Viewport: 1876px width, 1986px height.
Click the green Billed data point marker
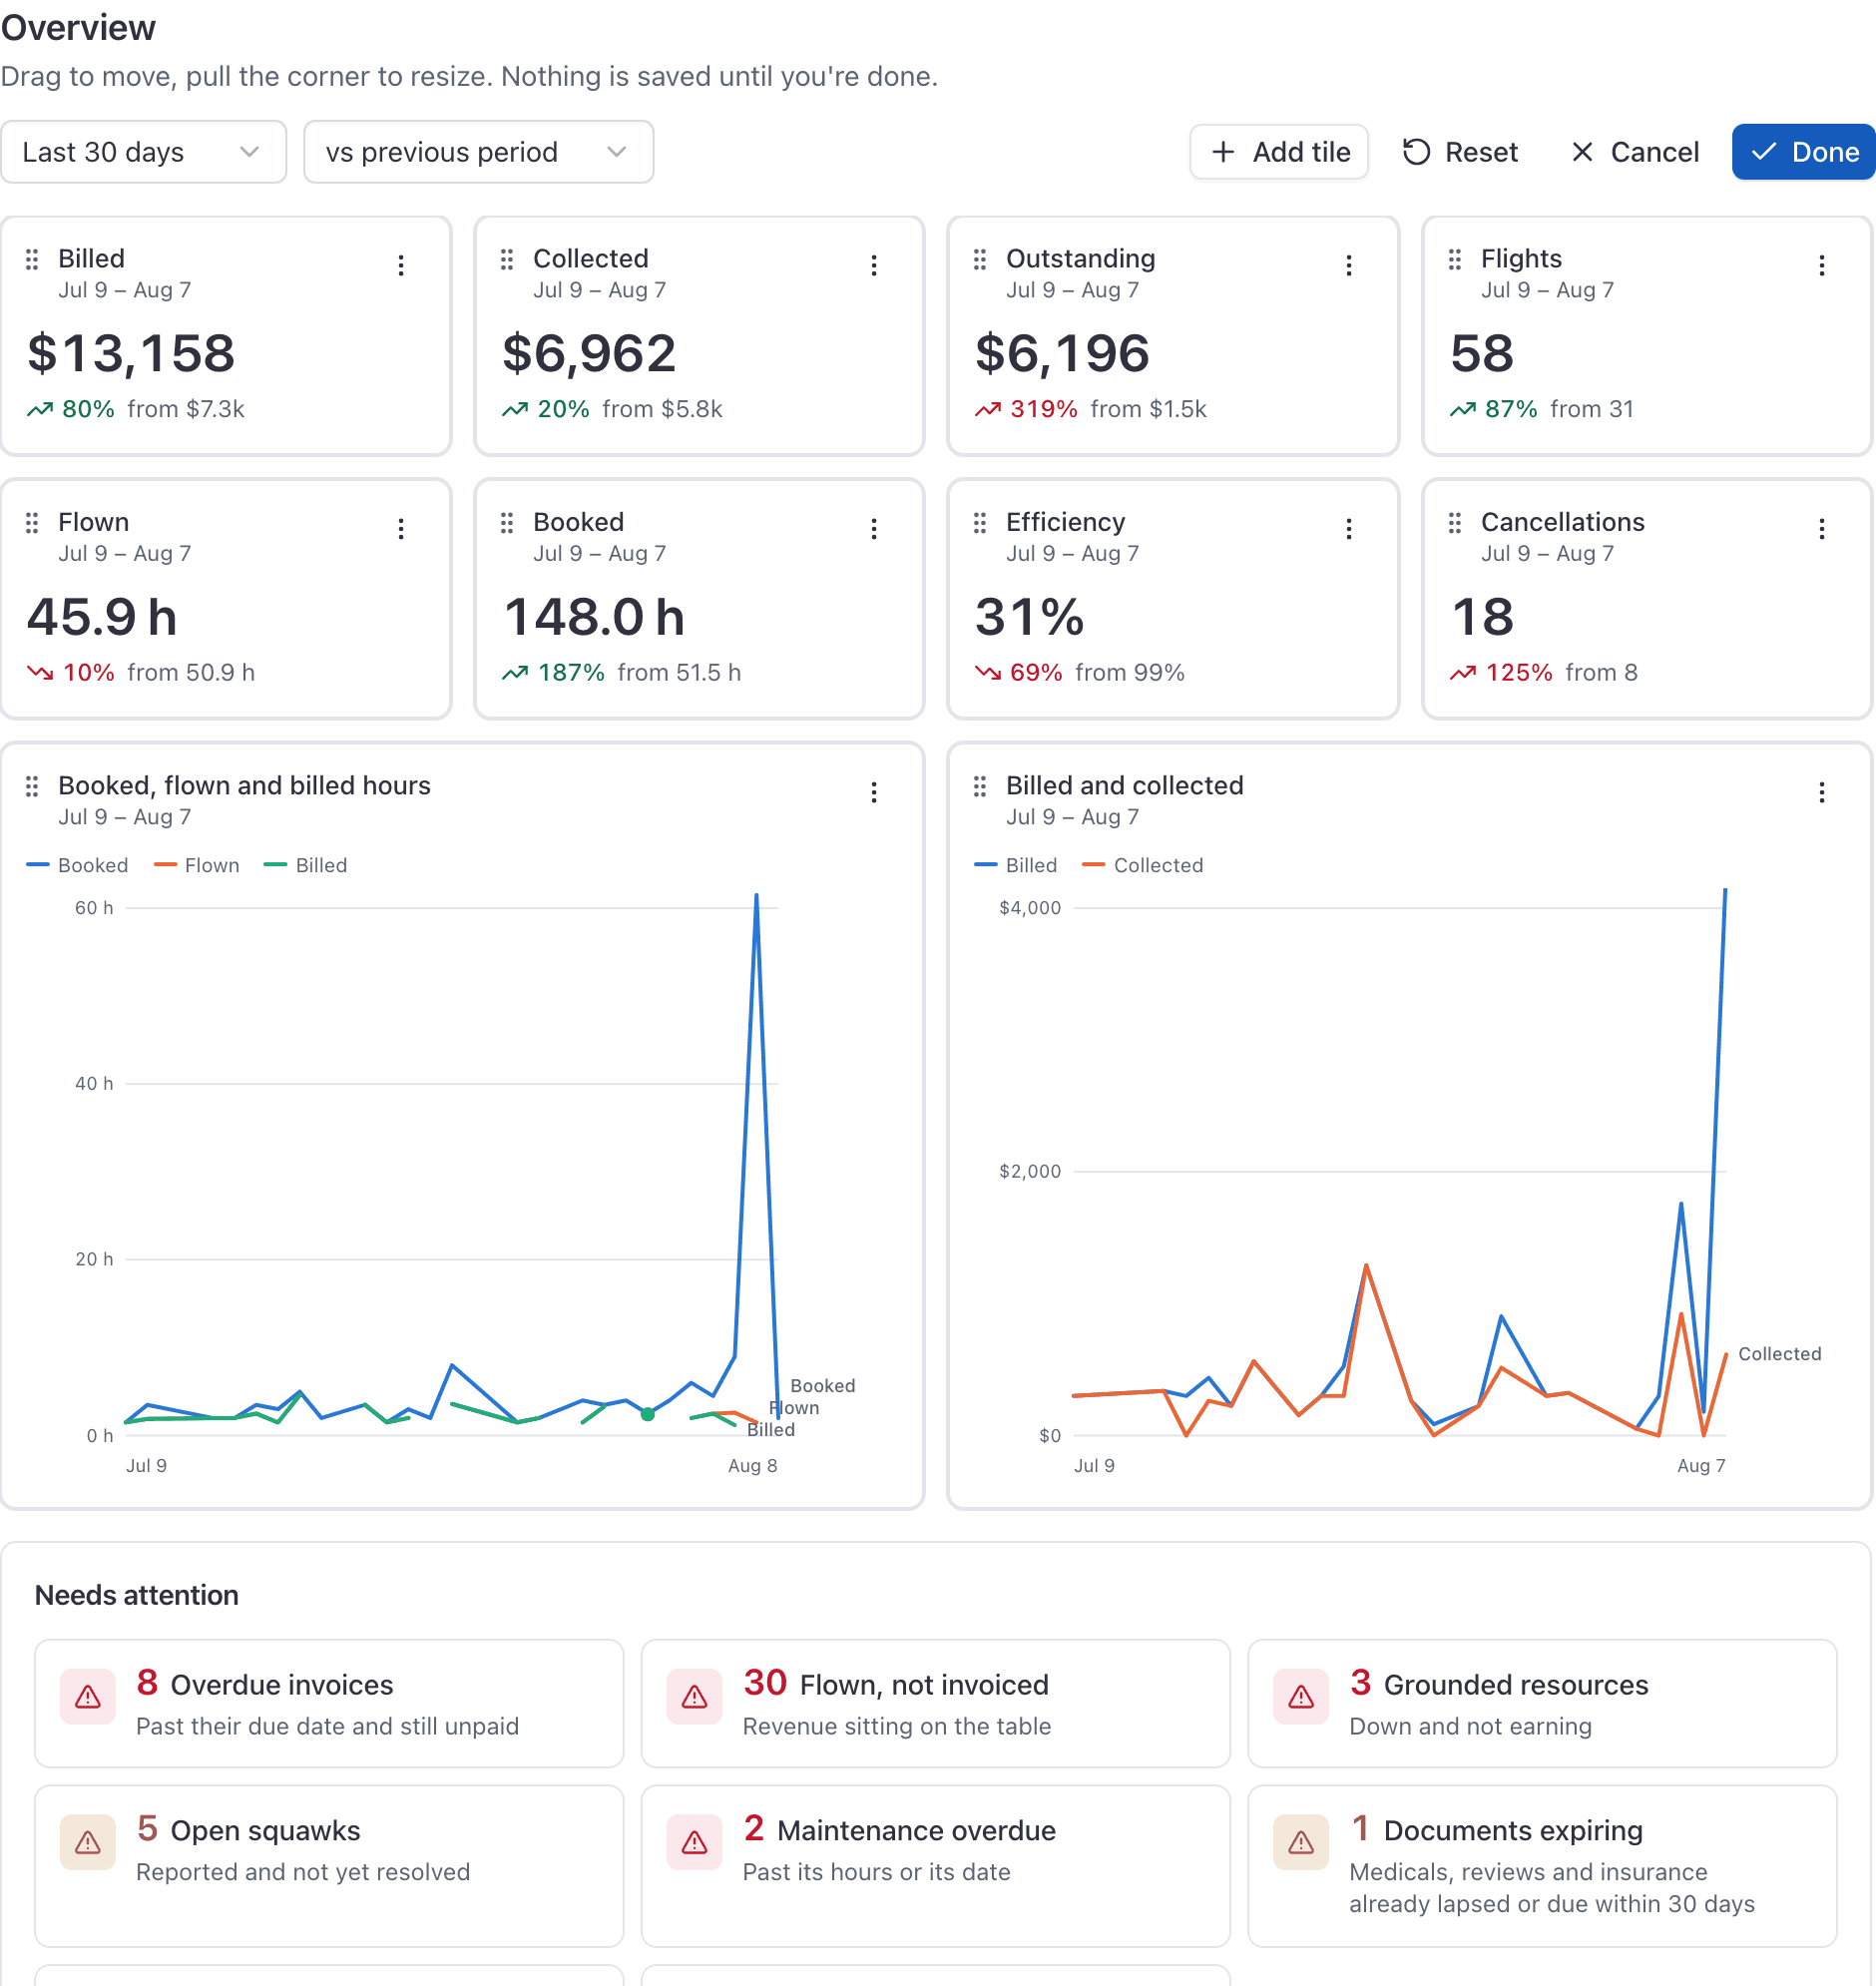648,1414
